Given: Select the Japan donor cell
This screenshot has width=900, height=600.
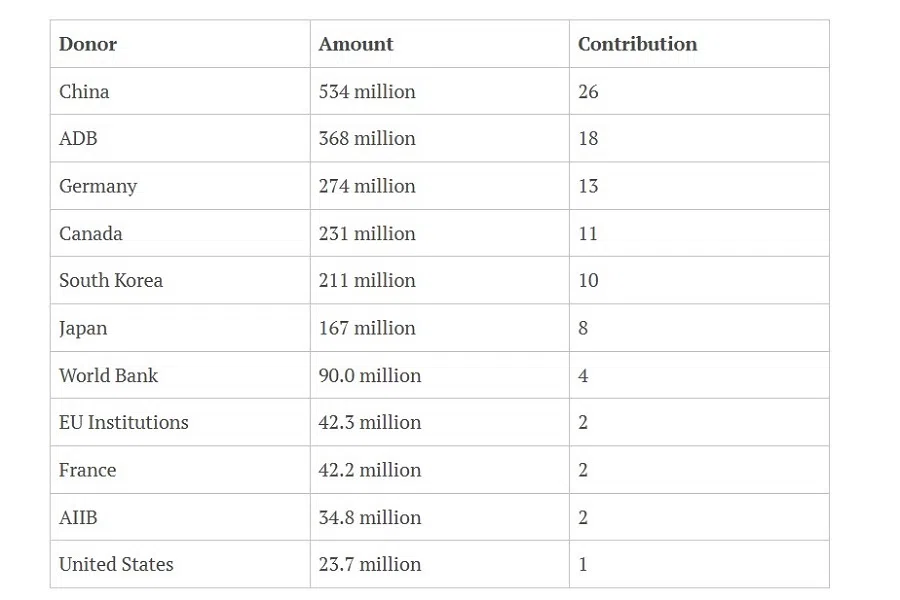Looking at the screenshot, I should pos(83,328).
